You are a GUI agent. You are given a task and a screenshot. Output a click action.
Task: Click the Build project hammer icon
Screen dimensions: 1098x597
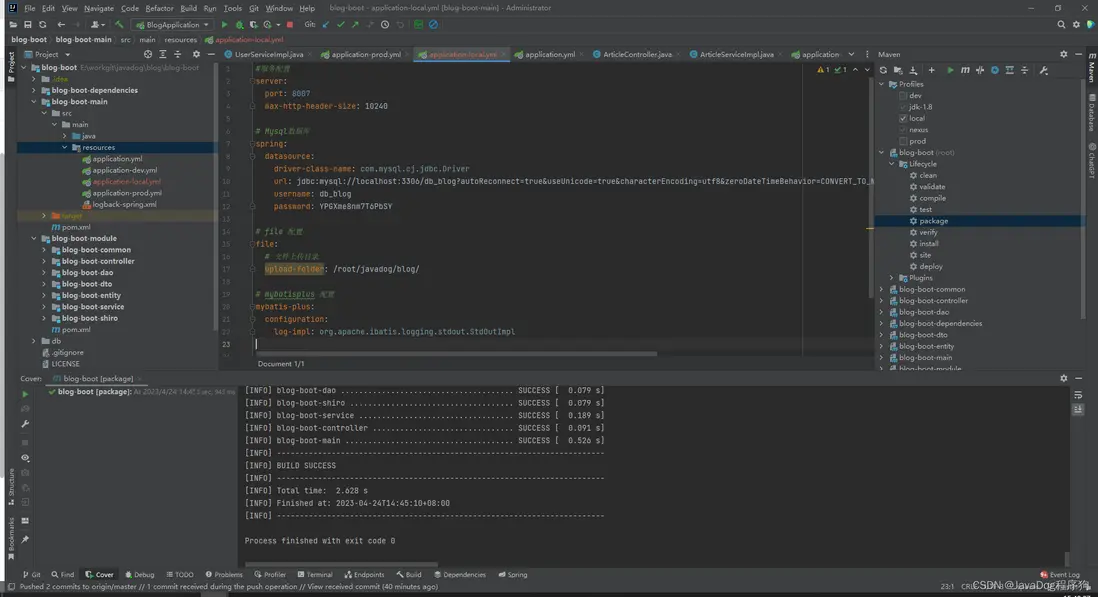120,24
